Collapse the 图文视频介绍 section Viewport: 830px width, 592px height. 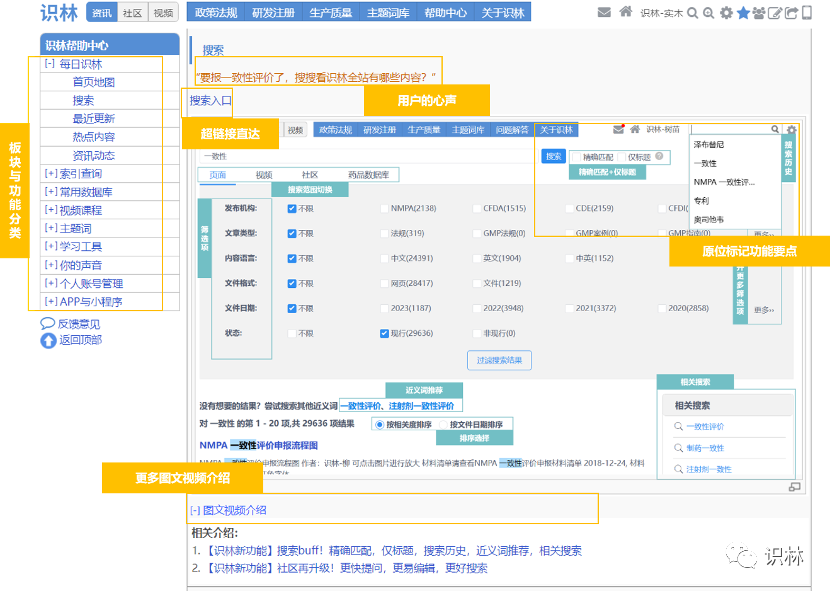click(x=195, y=510)
